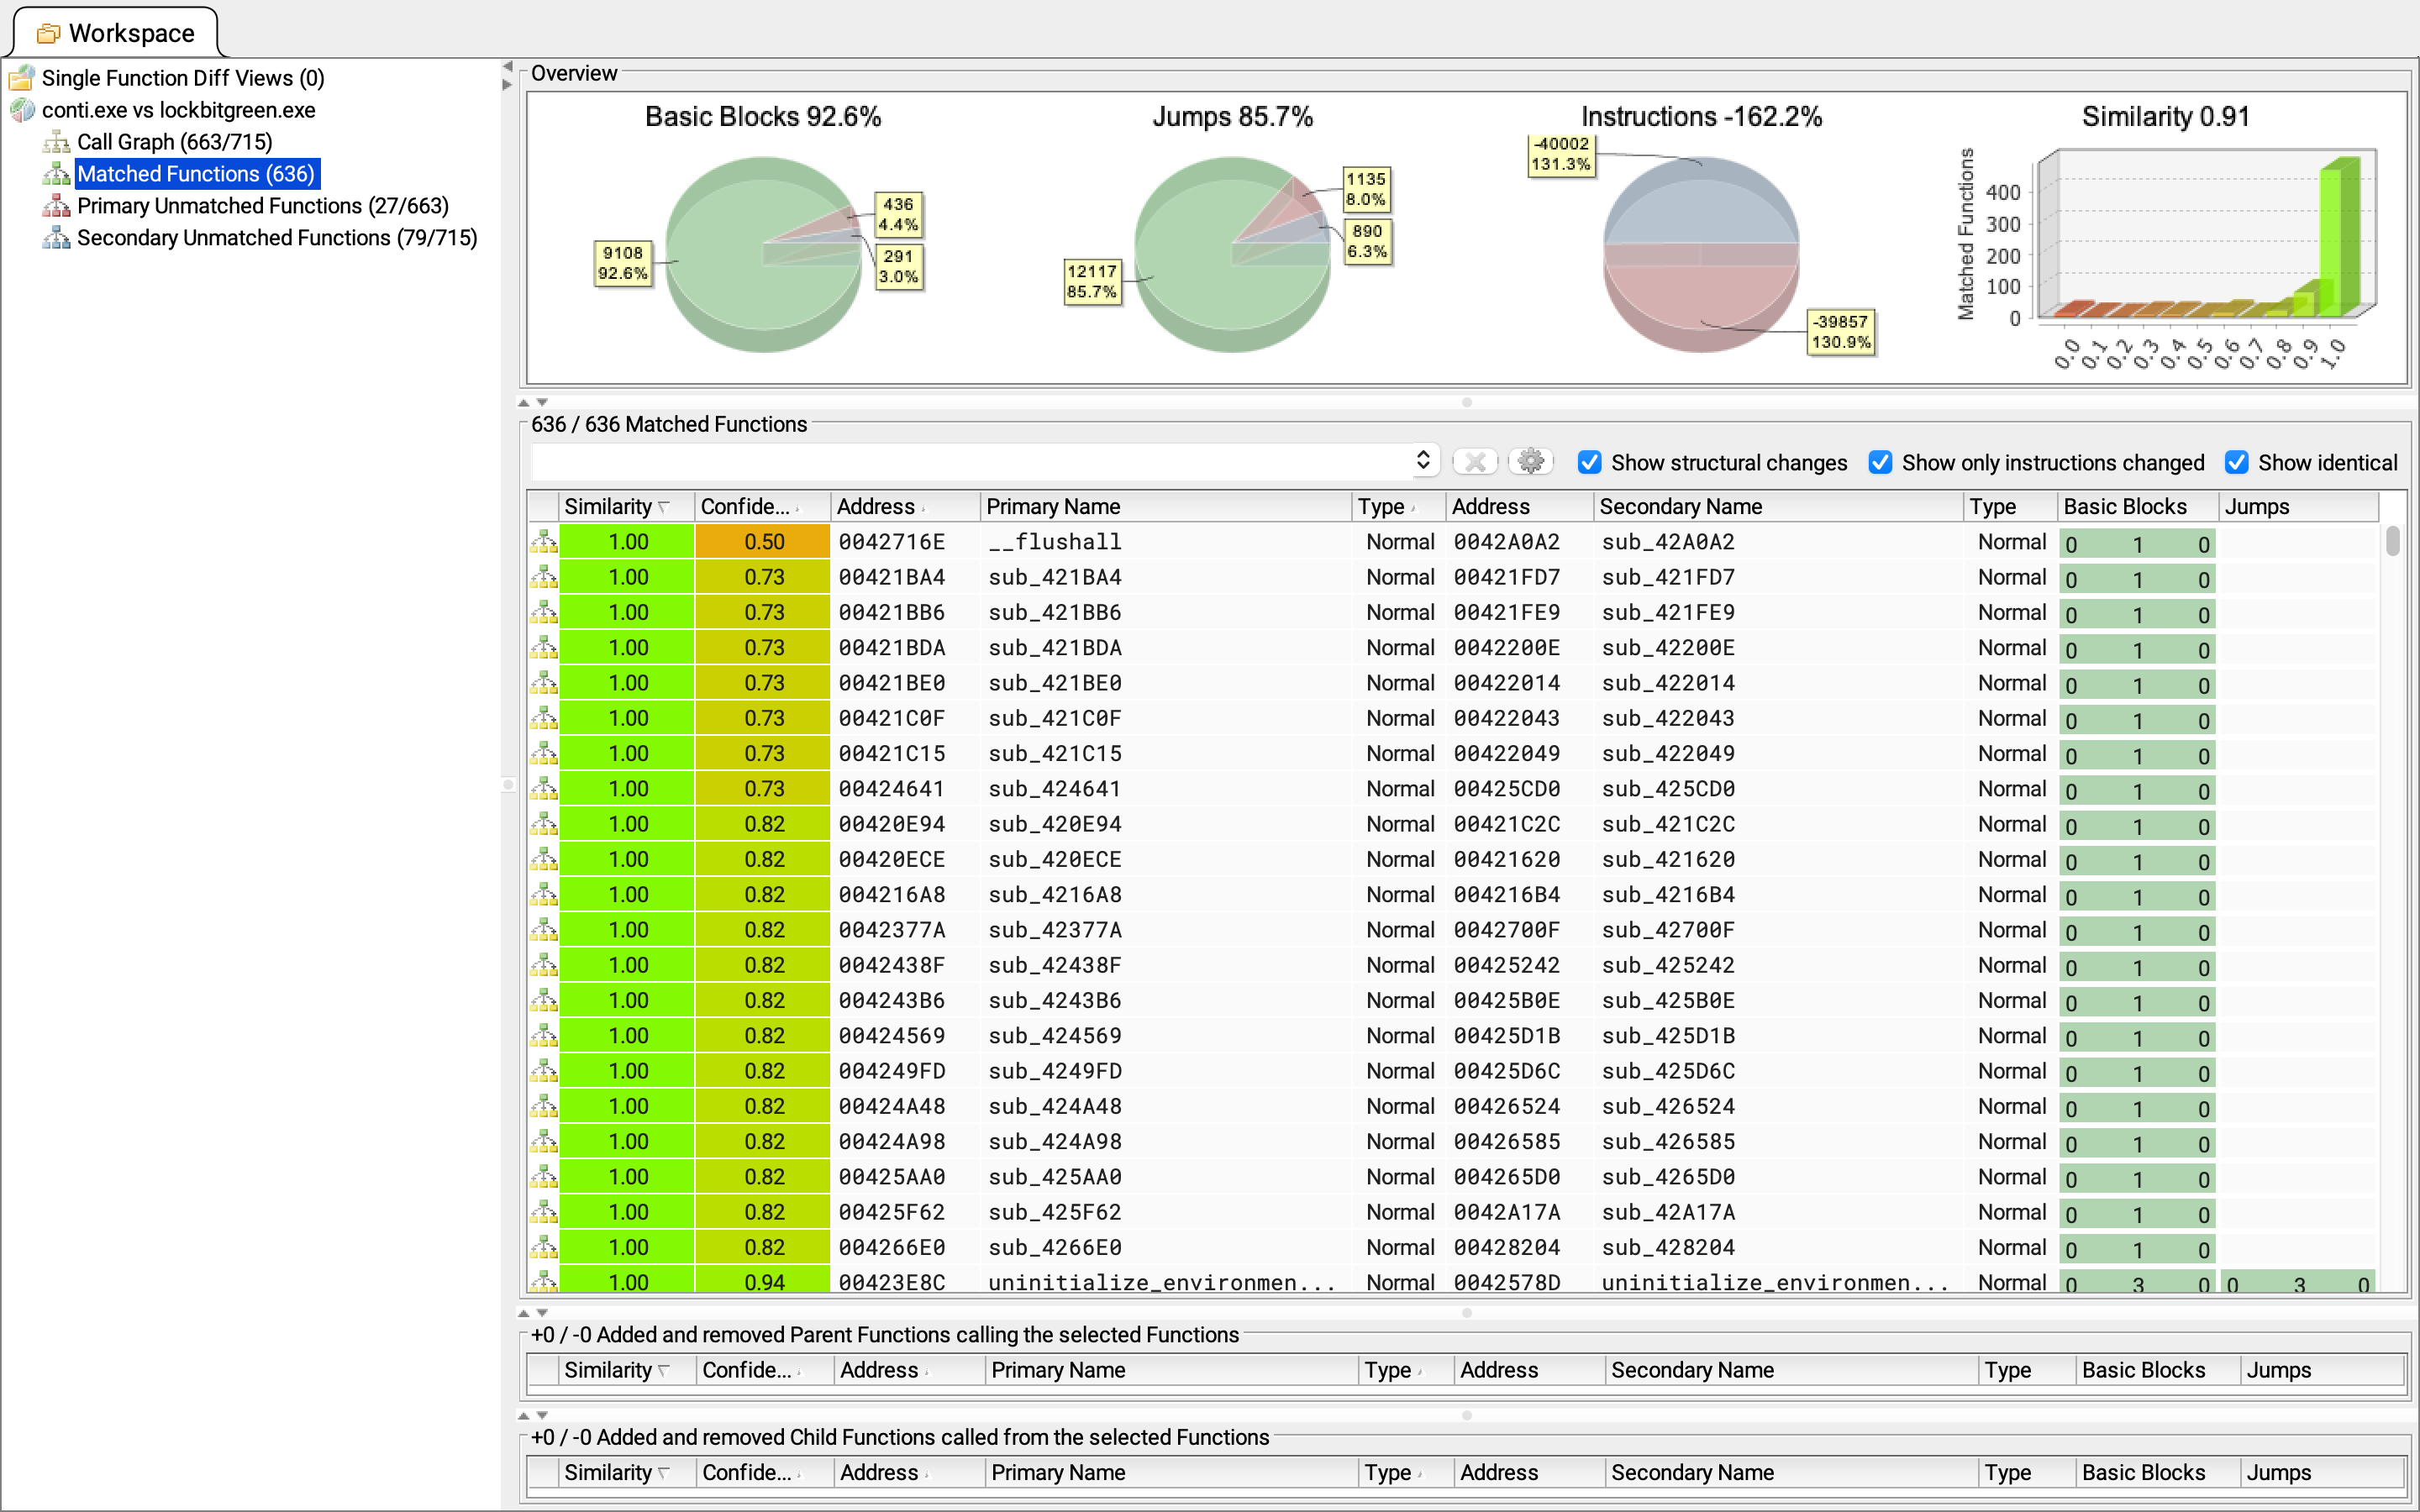Sort Parent Functions table by Similarity

[627, 1370]
